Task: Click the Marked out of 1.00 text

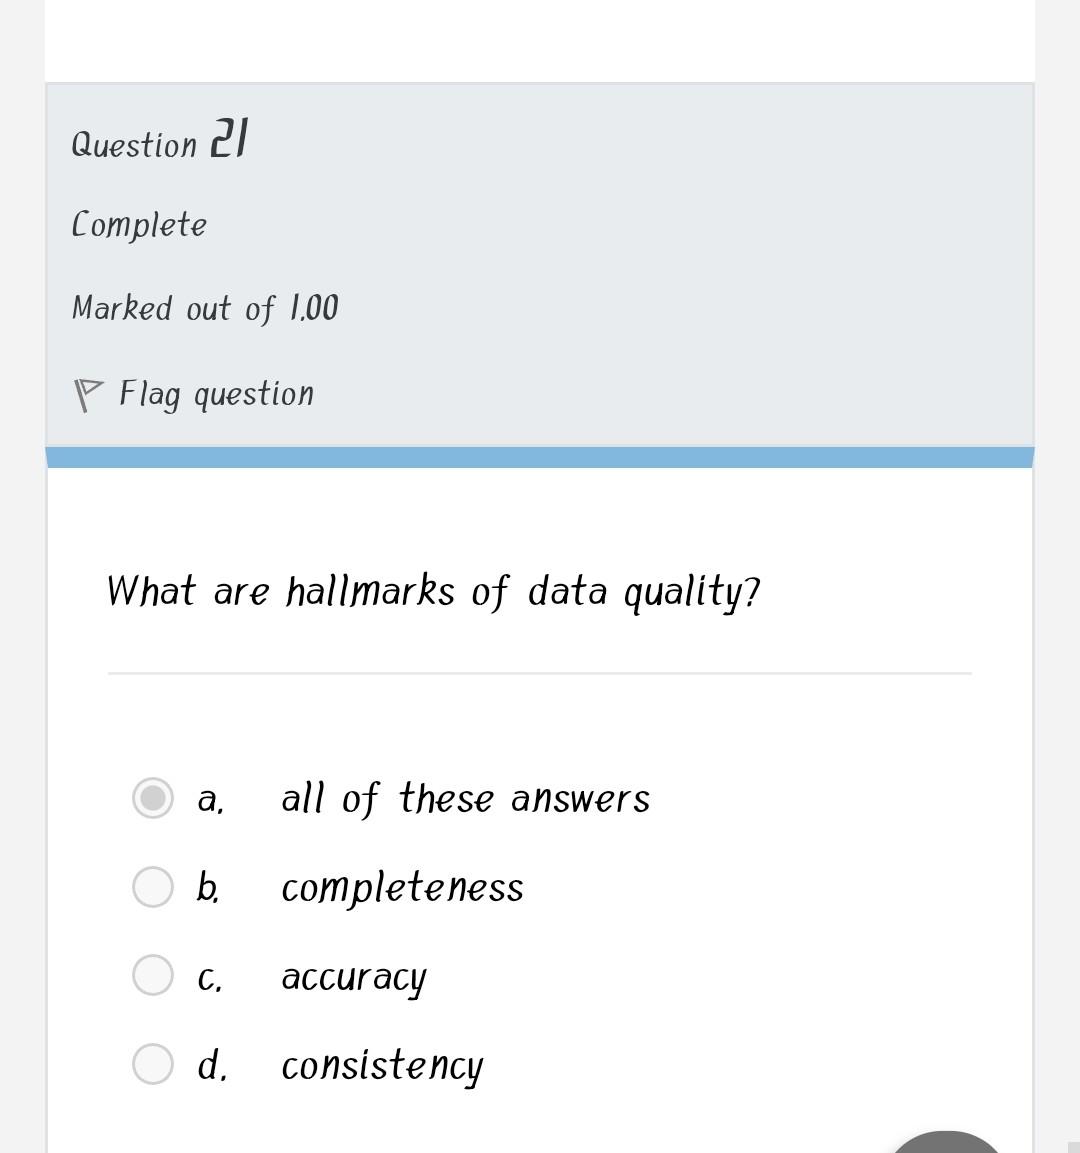Action: coord(204,308)
